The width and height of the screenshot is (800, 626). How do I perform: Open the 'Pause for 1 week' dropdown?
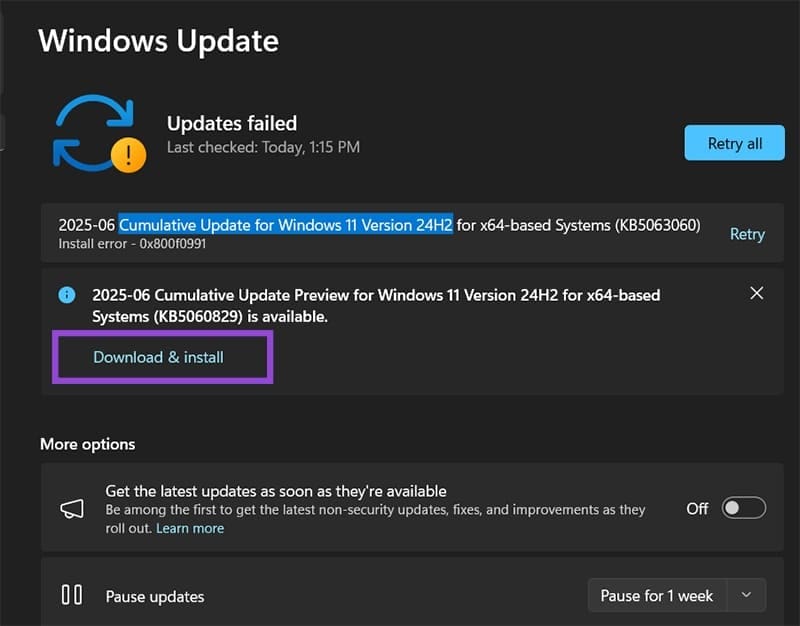click(x=657, y=595)
